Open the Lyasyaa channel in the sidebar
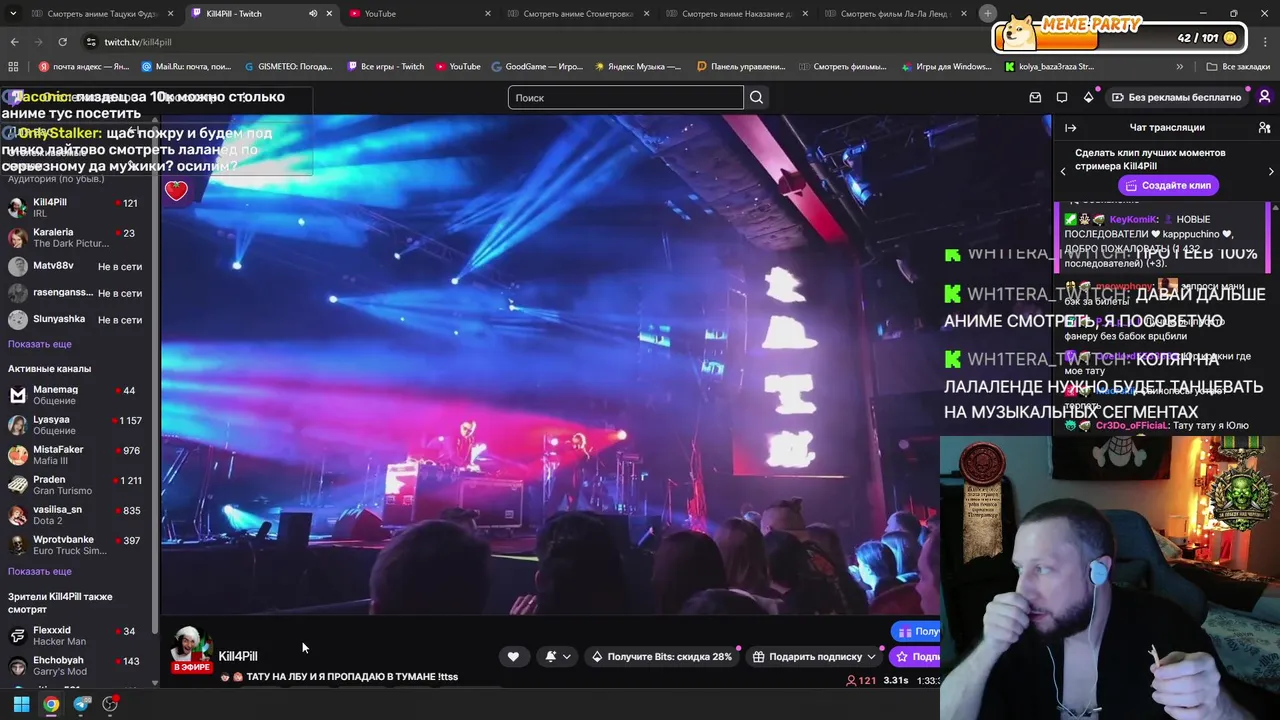Screen dimensions: 1280x720 coord(78,425)
